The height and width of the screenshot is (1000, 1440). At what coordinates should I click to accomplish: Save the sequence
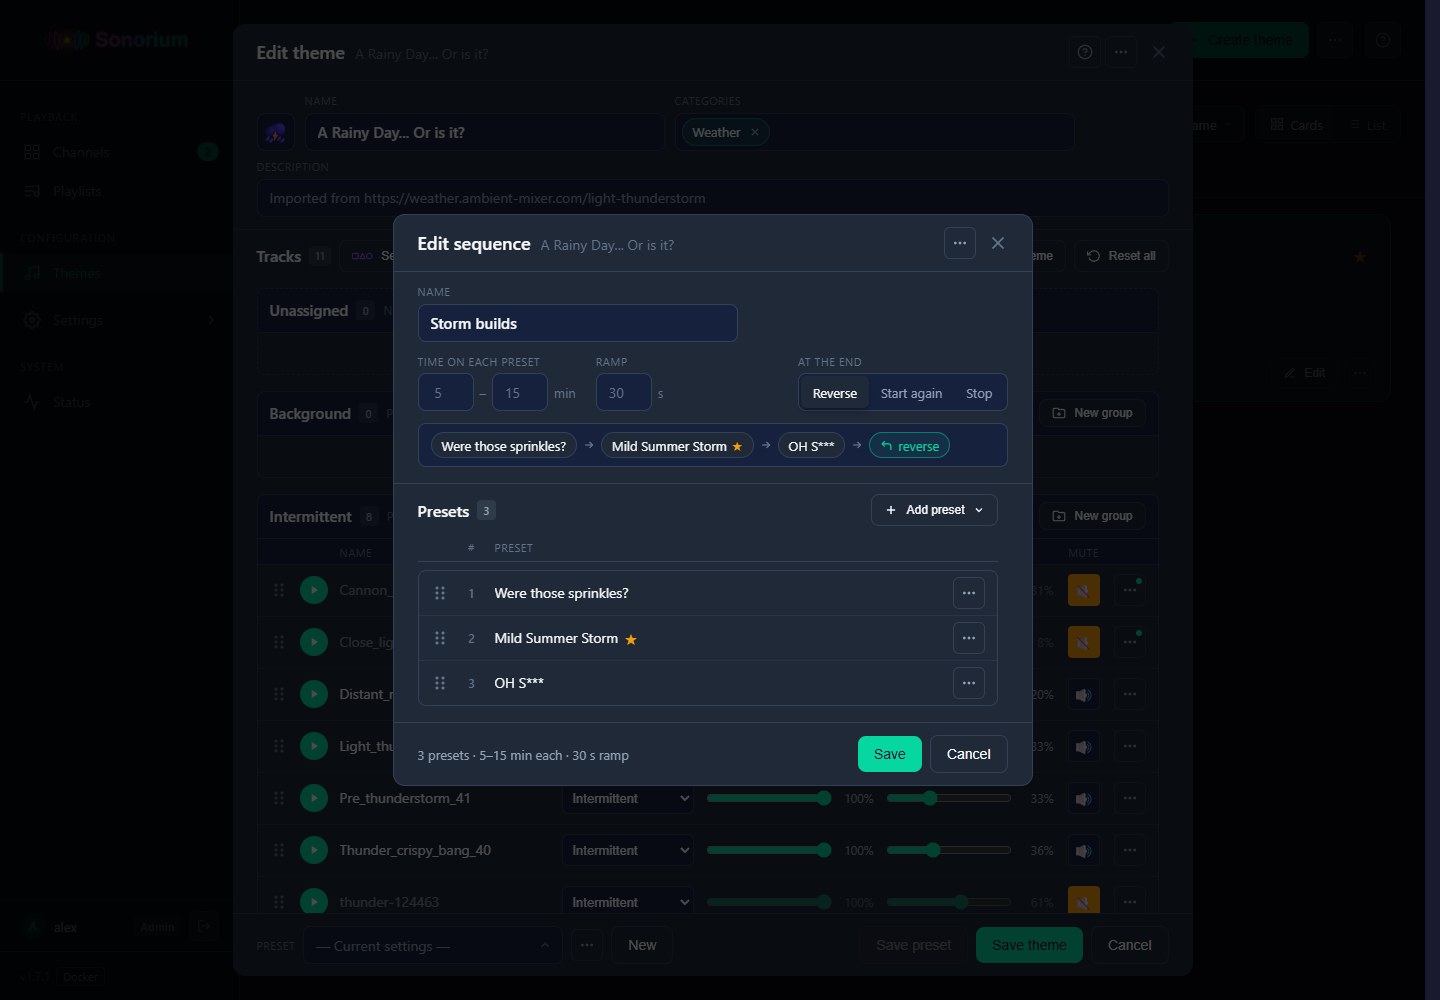890,754
